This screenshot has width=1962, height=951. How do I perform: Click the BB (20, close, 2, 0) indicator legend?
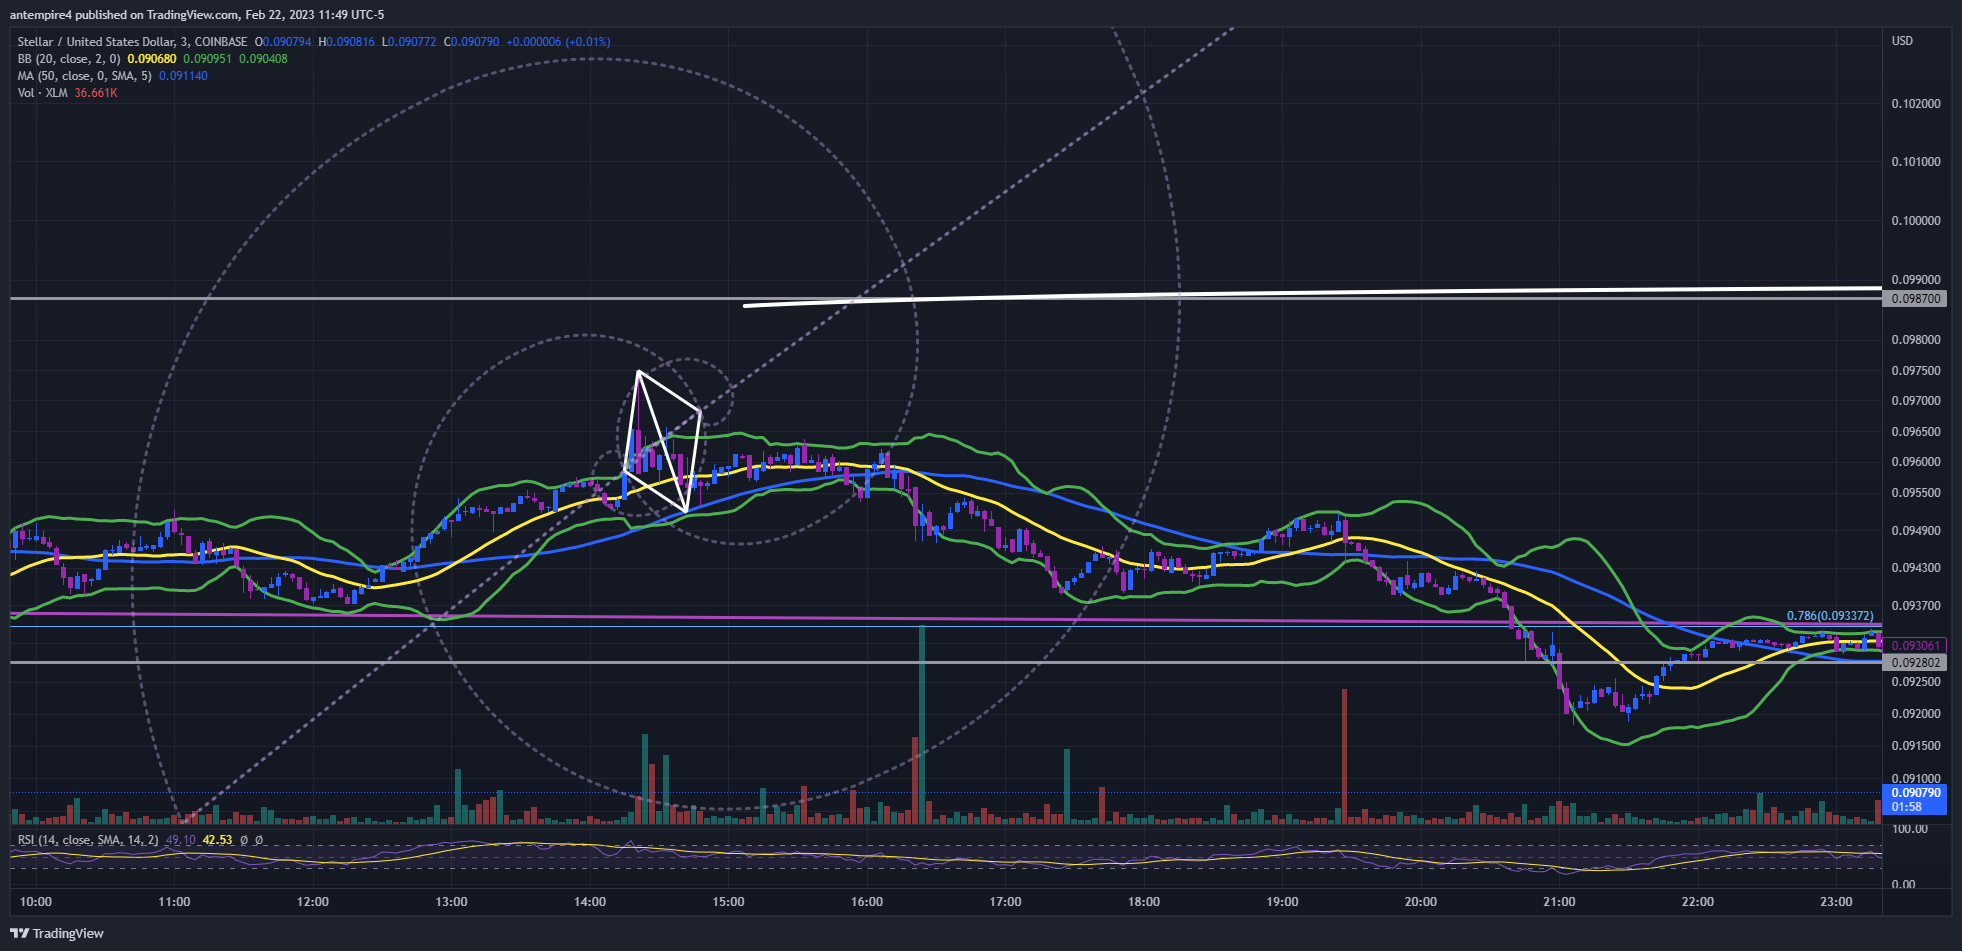coord(69,59)
